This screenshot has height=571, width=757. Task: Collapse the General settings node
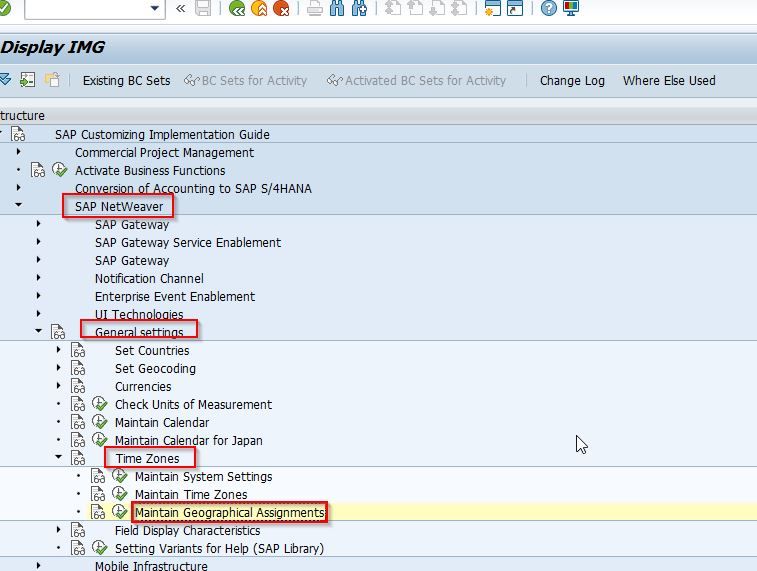[39, 331]
